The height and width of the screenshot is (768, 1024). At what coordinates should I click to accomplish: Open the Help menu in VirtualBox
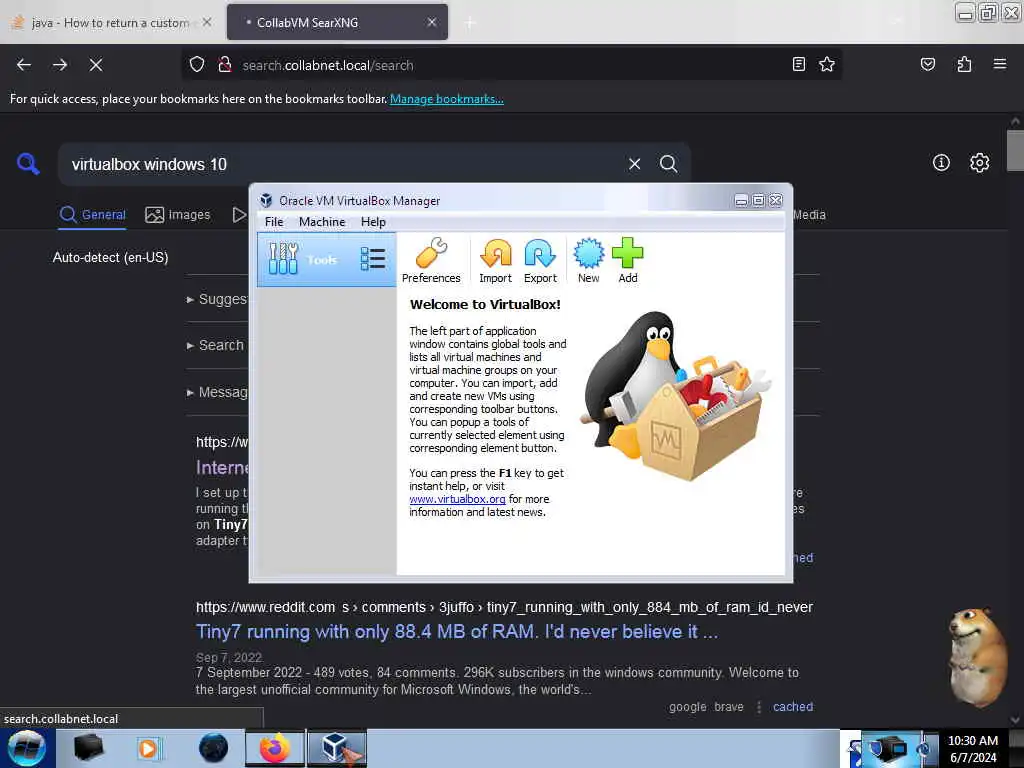click(373, 222)
